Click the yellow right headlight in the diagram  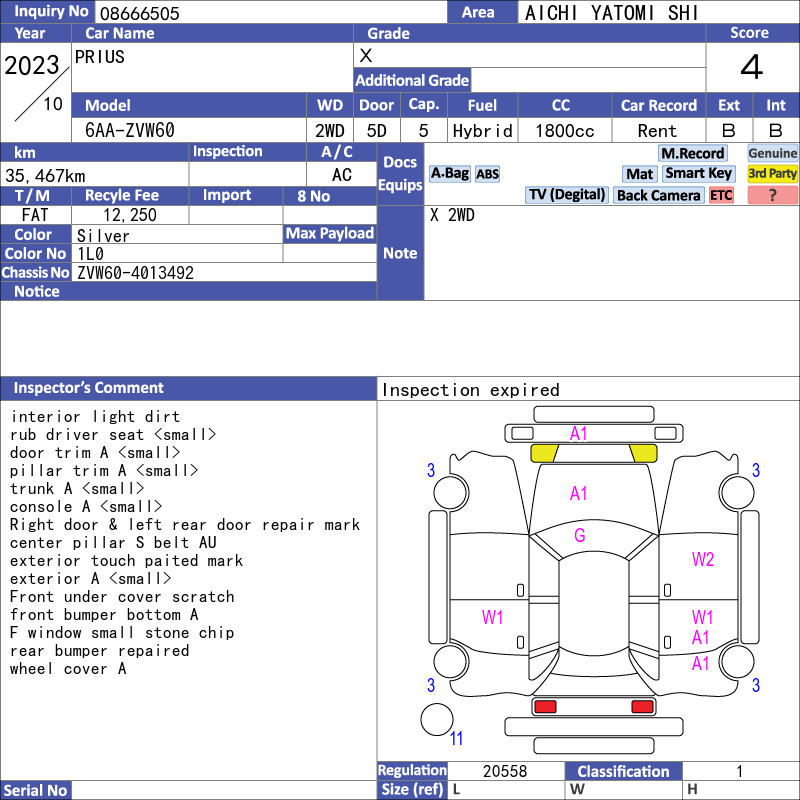point(643,453)
